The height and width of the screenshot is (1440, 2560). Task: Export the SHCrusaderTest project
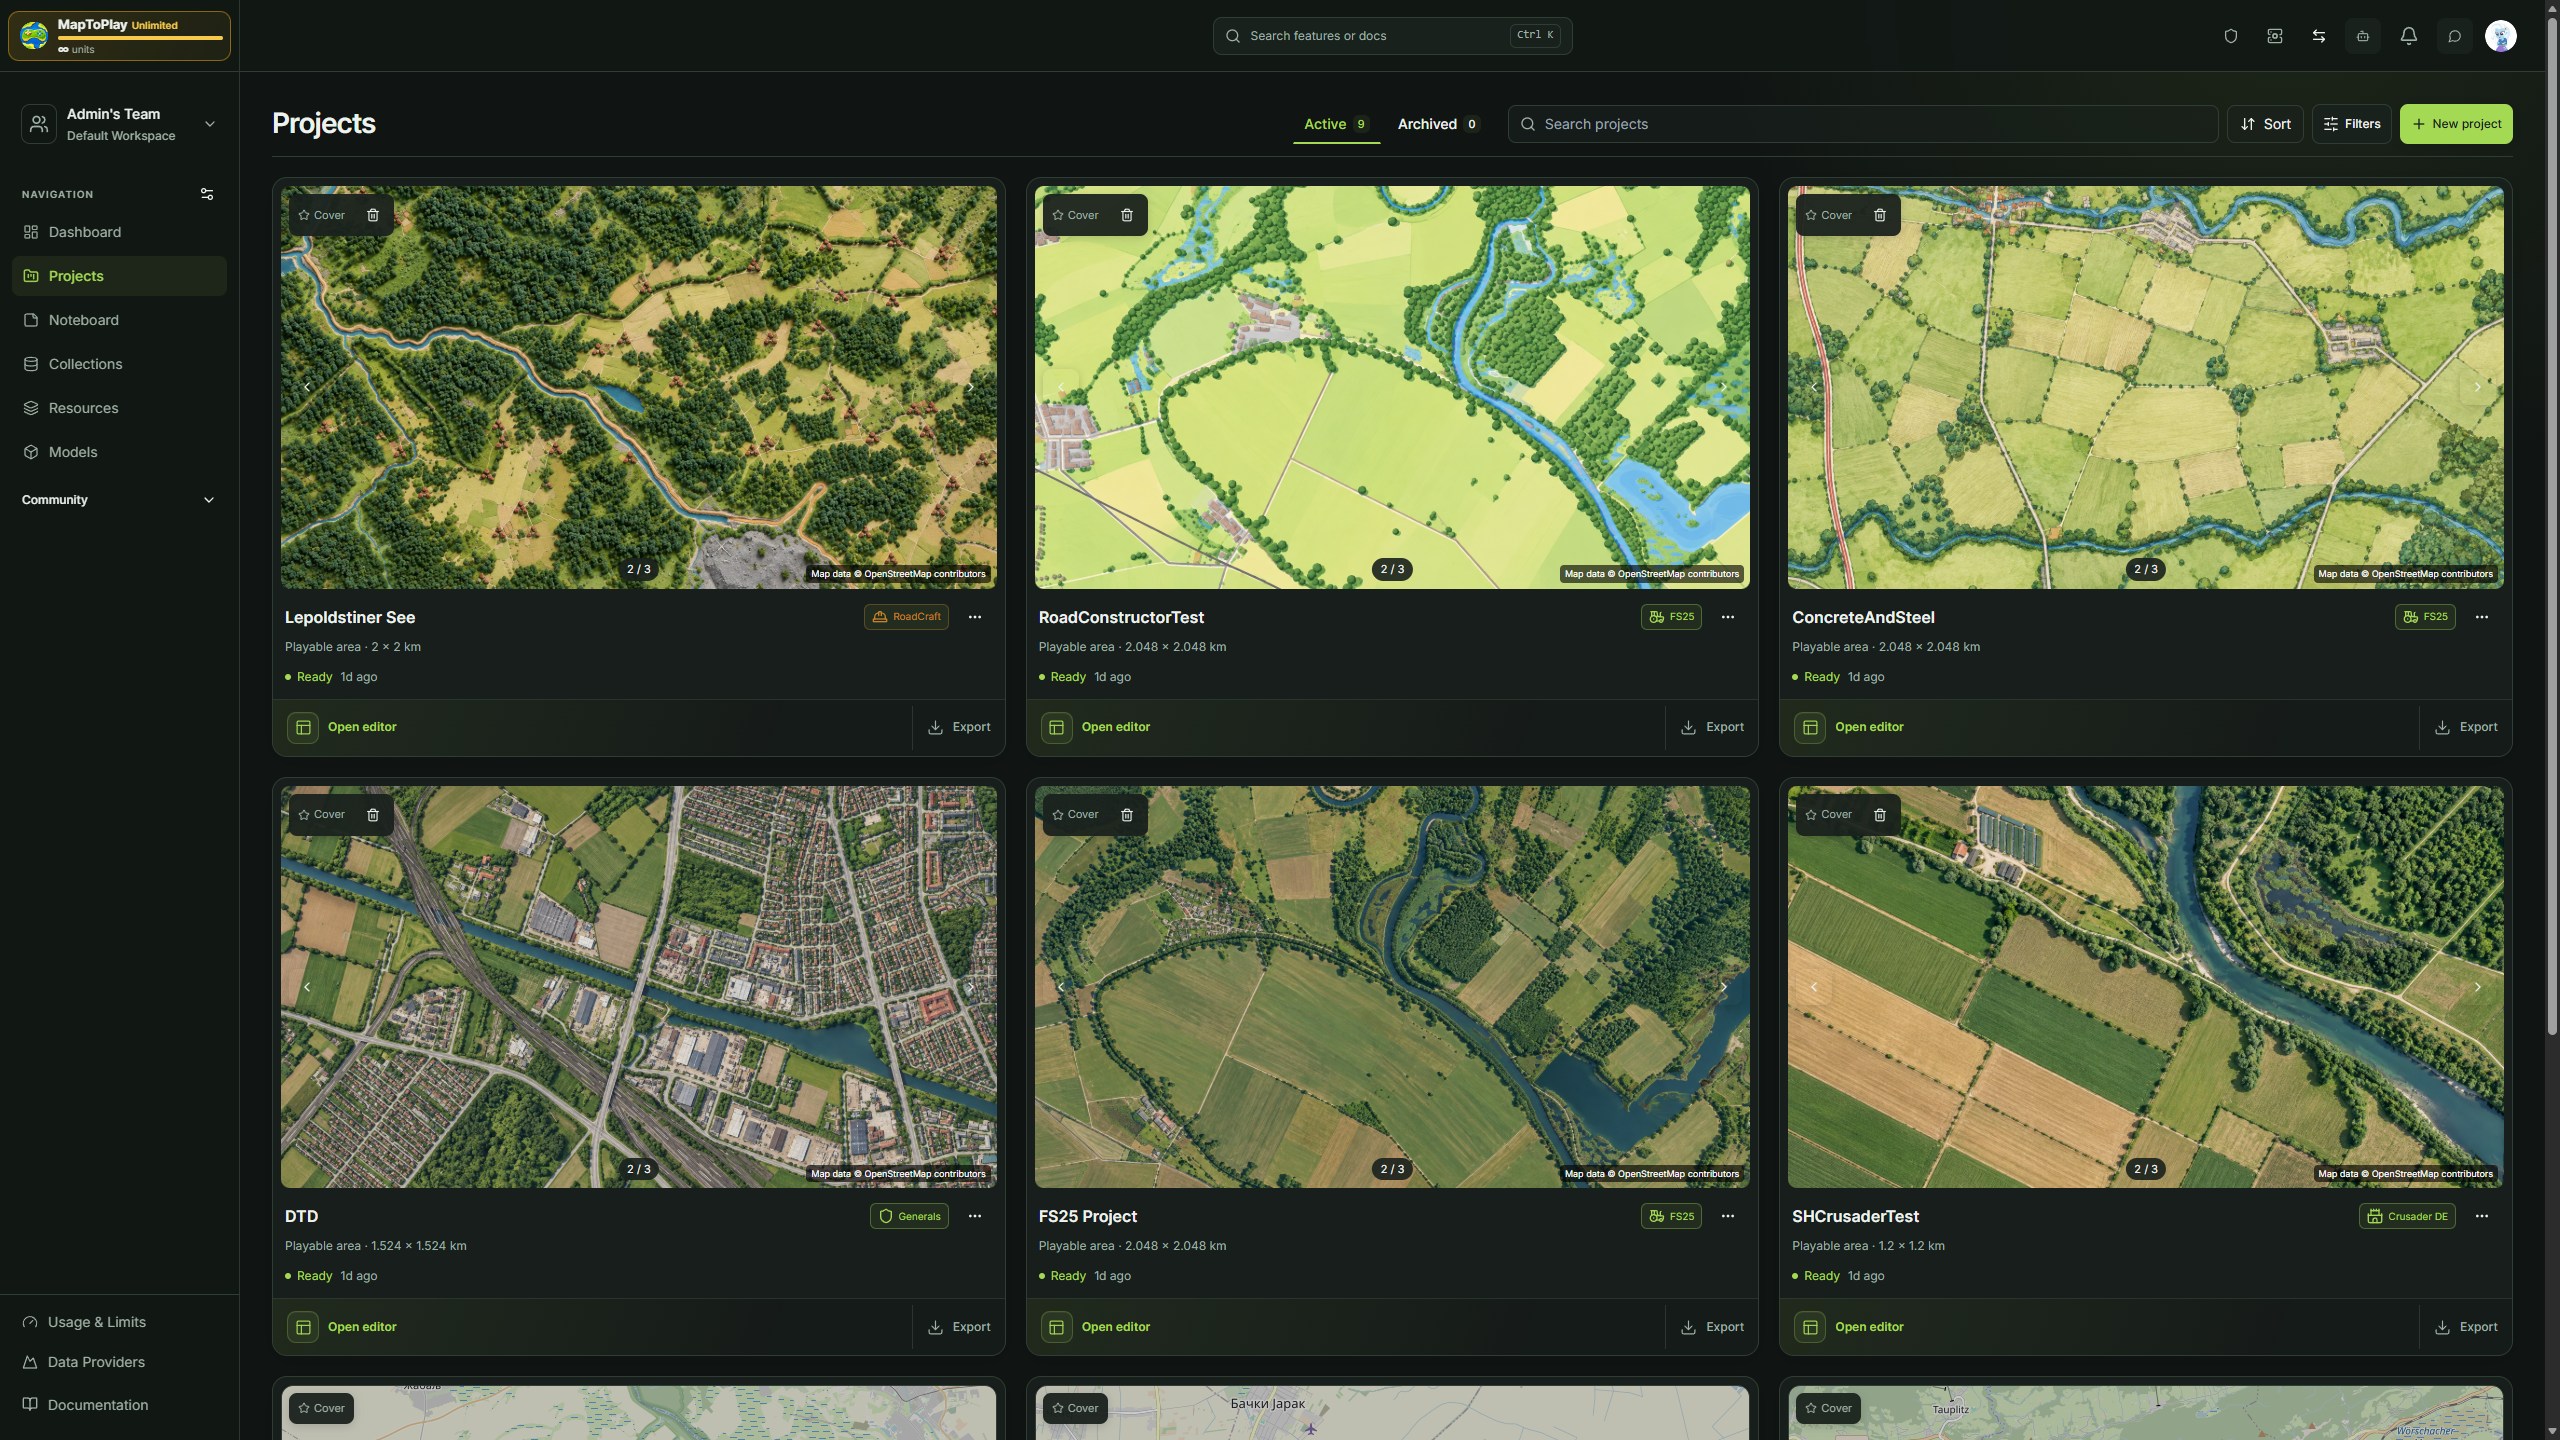(x=2466, y=1327)
